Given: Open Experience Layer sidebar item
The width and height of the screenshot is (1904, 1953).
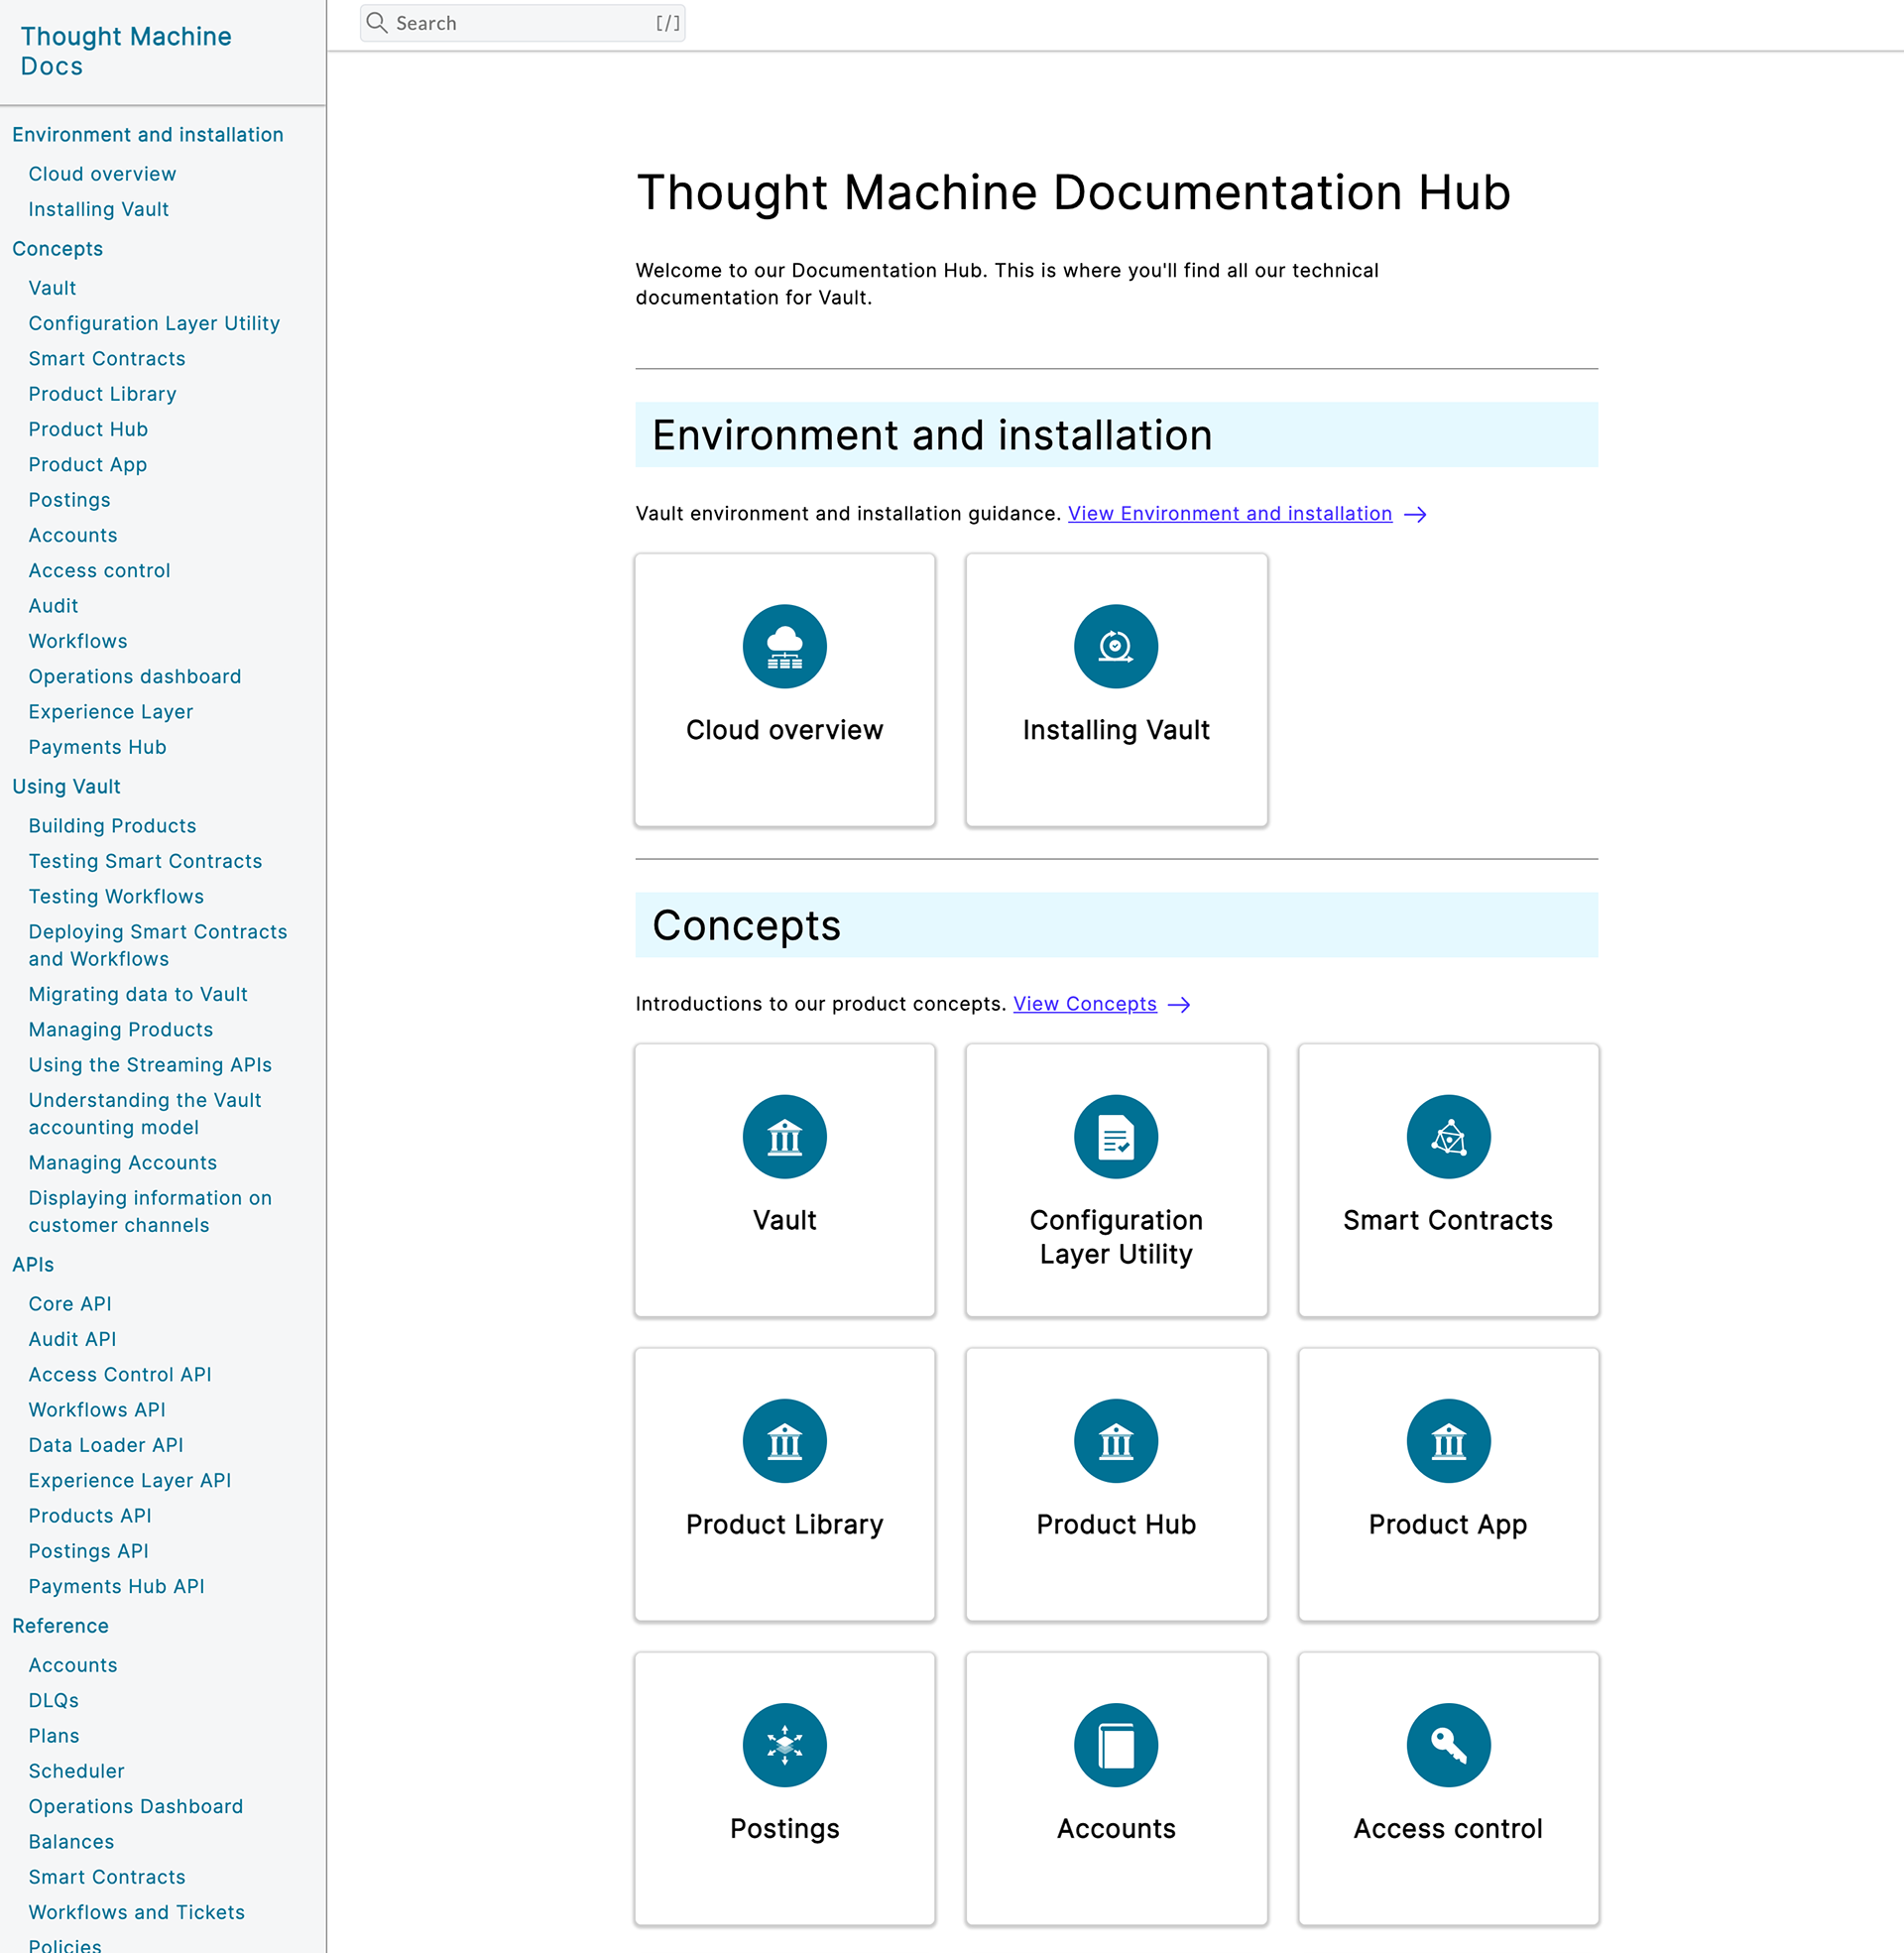Looking at the screenshot, I should [x=110, y=712].
